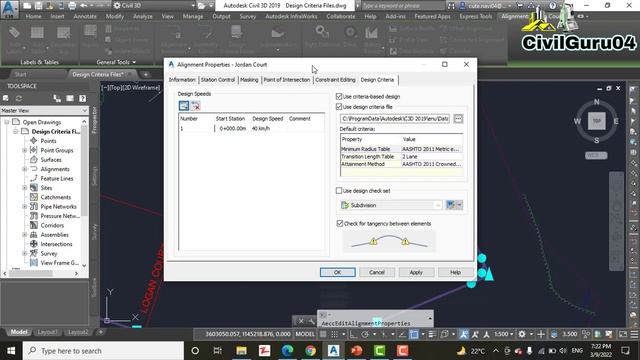Image resolution: width=640 pixels, height=360 pixels.
Task: Click the Surfaces tree icon
Action: 34,159
